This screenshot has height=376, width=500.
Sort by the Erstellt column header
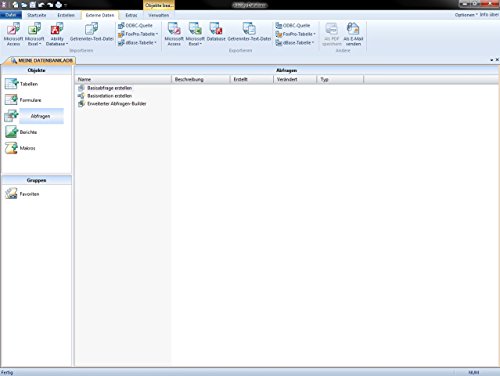pyautogui.click(x=251, y=79)
